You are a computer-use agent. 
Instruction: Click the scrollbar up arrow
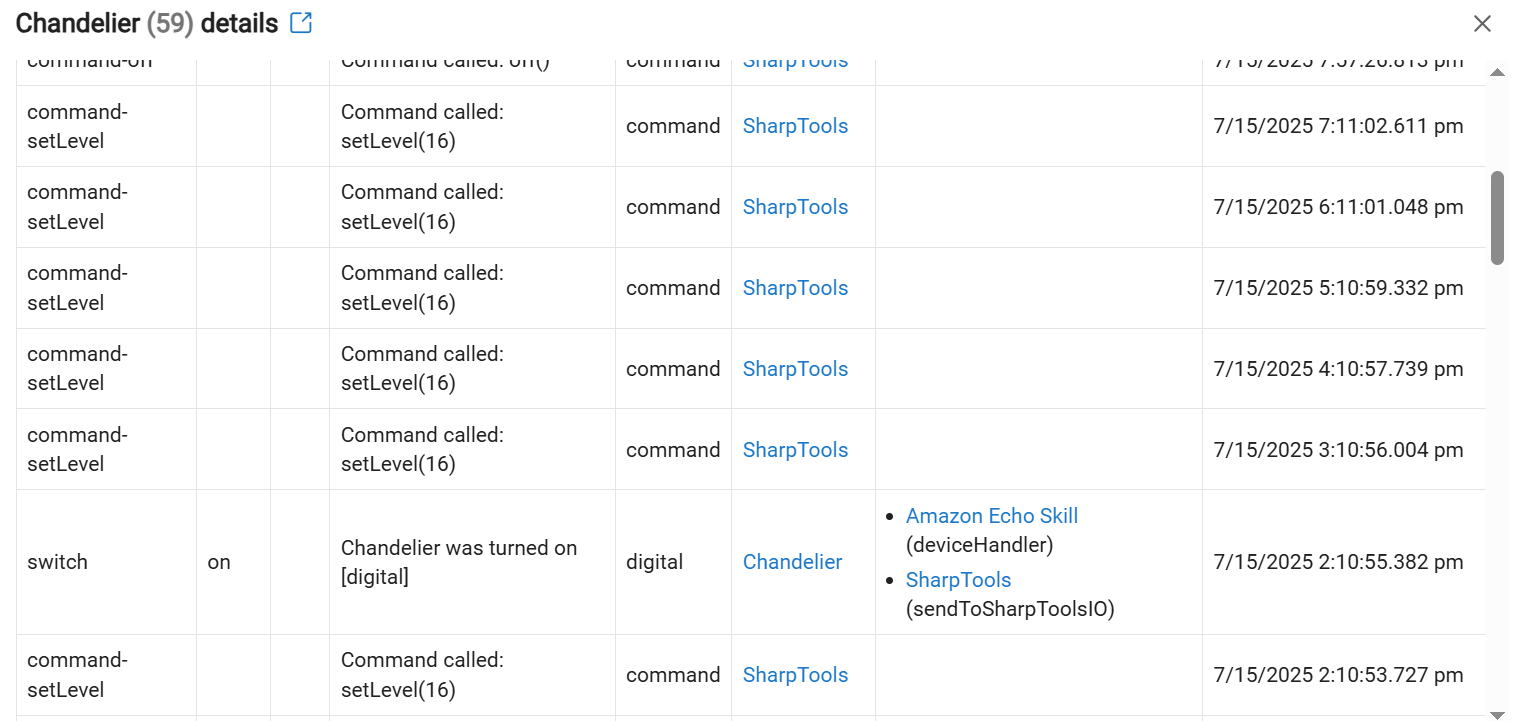point(1497,73)
